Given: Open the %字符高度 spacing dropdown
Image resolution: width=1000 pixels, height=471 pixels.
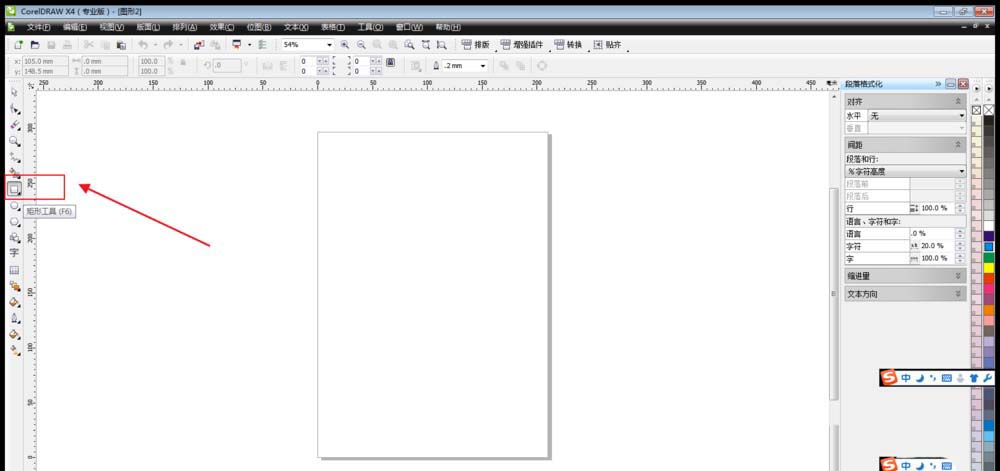Looking at the screenshot, I should (x=906, y=171).
